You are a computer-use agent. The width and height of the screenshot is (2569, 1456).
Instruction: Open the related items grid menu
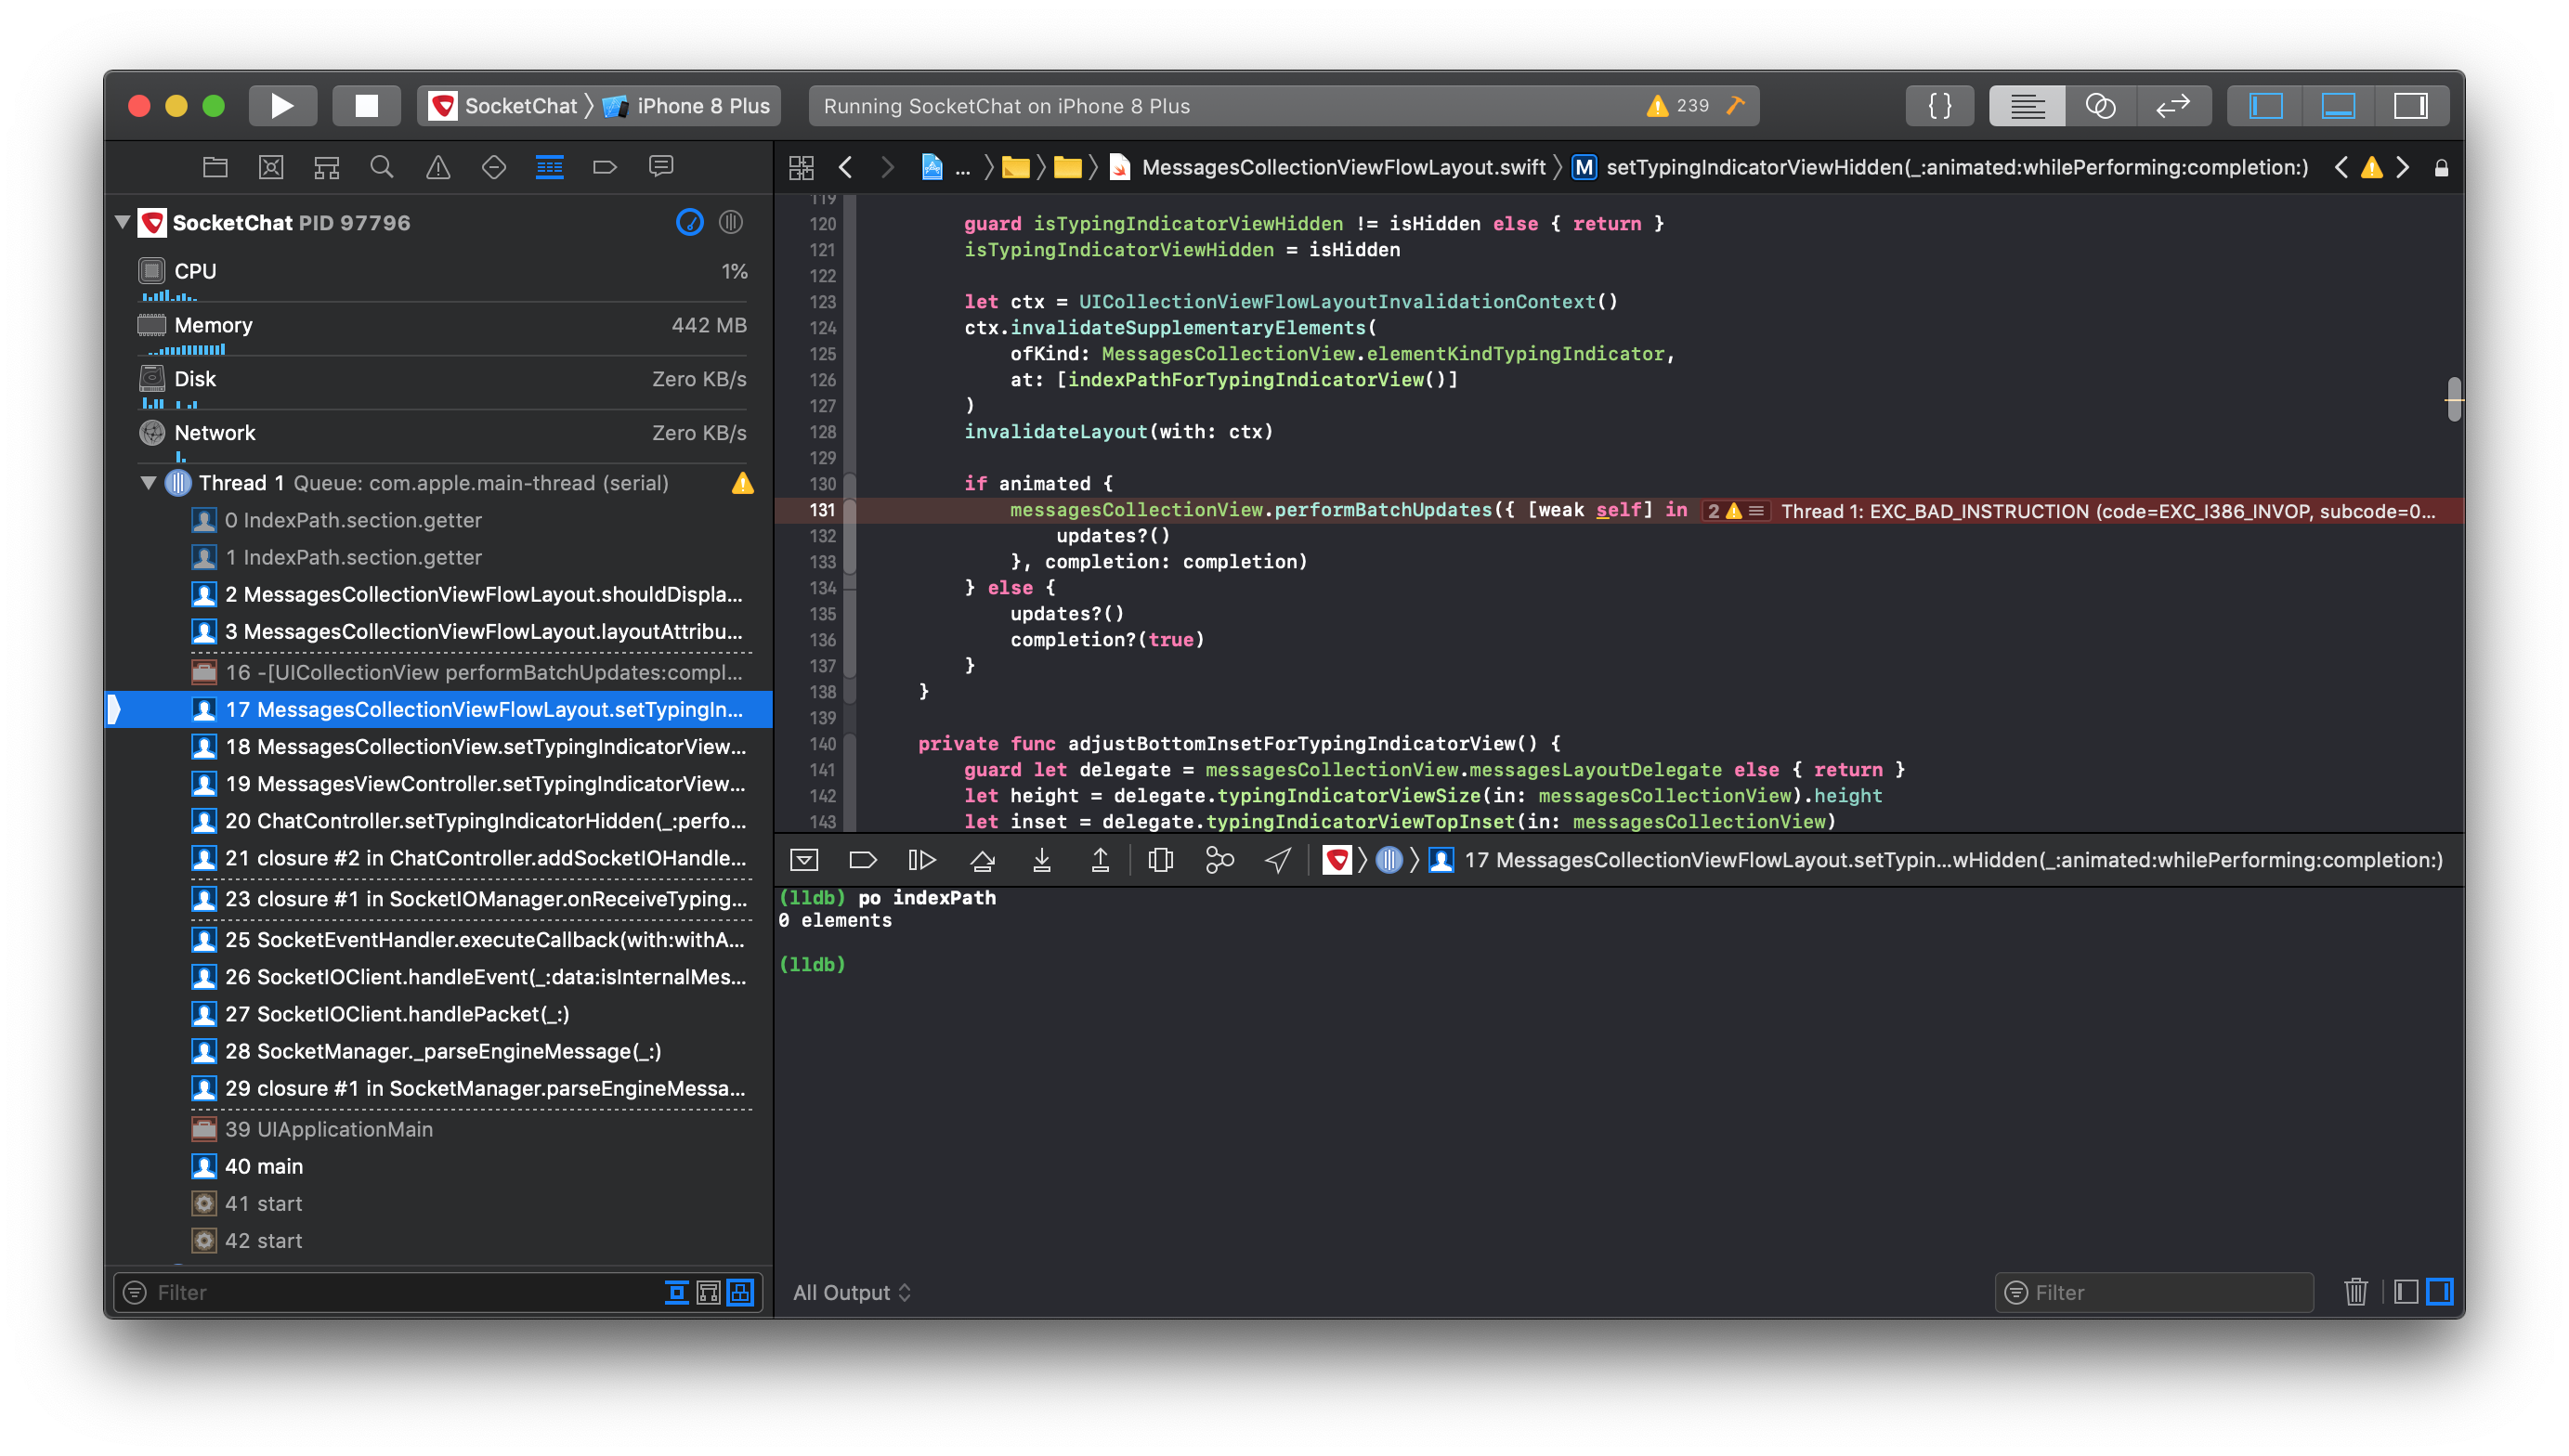click(801, 167)
